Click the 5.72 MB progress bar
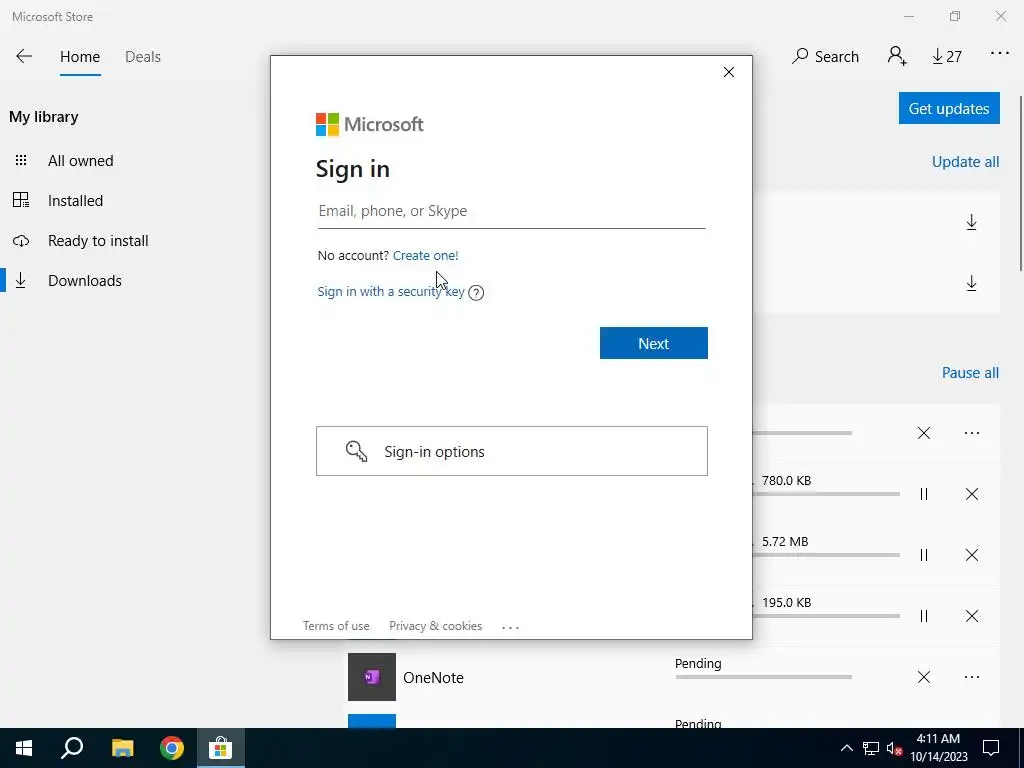The image size is (1024, 768). (x=826, y=555)
